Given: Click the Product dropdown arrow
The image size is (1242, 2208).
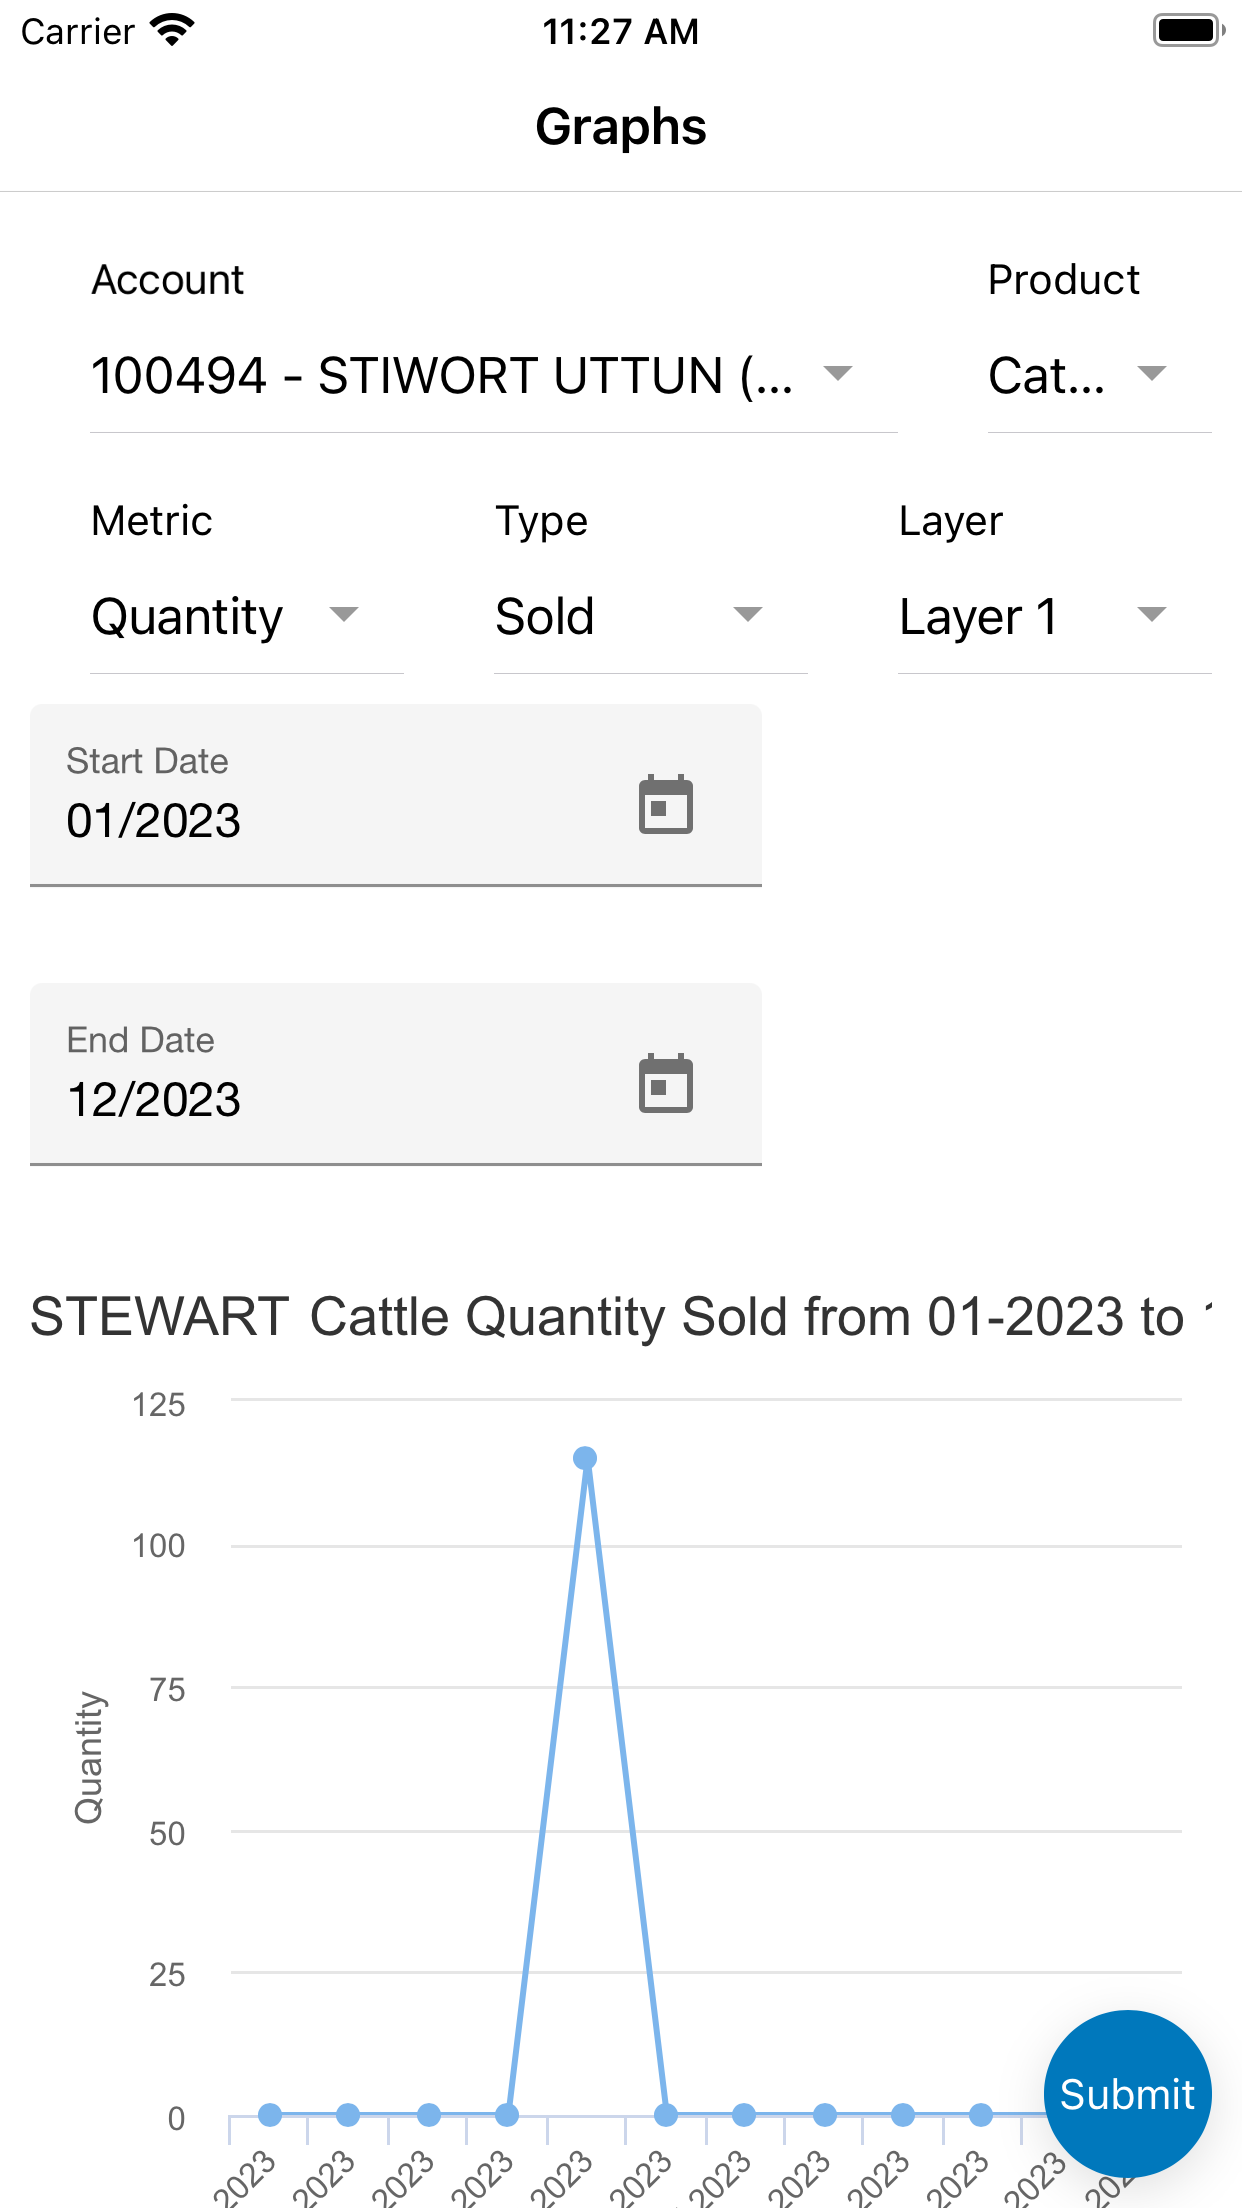Looking at the screenshot, I should coord(1152,374).
